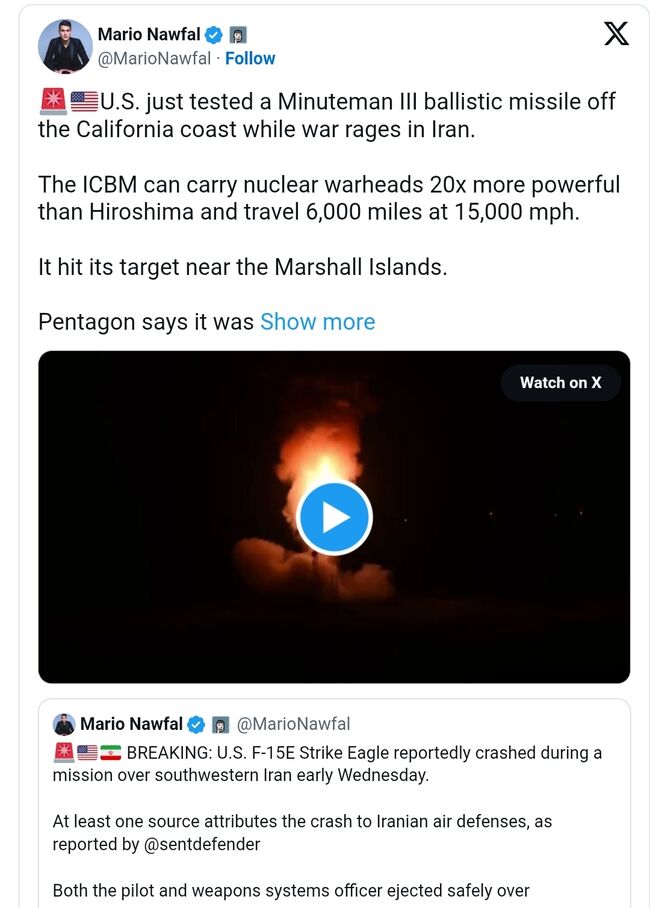Screen dimensions: 650x908
Task: Click the @MarioNawfal handle under the top name
Action: click(x=154, y=58)
